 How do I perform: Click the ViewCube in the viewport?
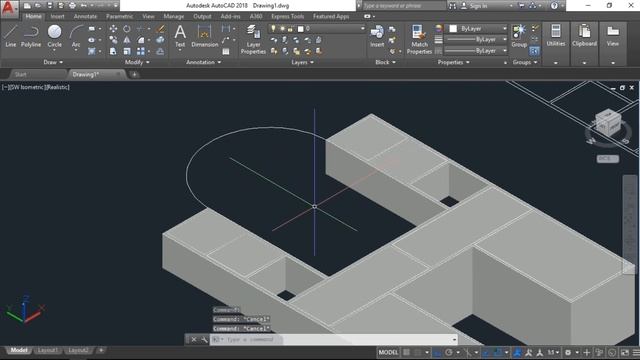[608, 122]
